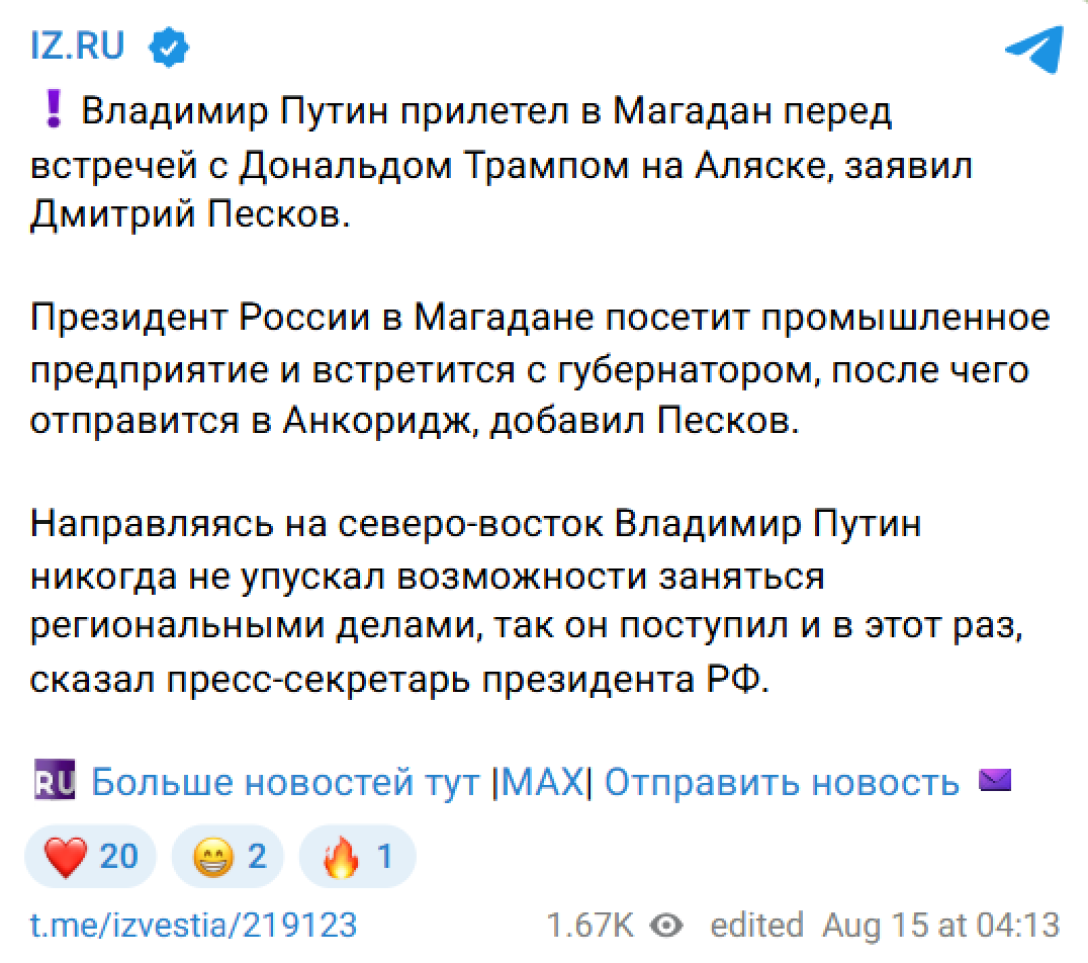Open the t.me/izvestia/219123 post link
This screenshot has height=963, width=1088.
(x=193, y=925)
